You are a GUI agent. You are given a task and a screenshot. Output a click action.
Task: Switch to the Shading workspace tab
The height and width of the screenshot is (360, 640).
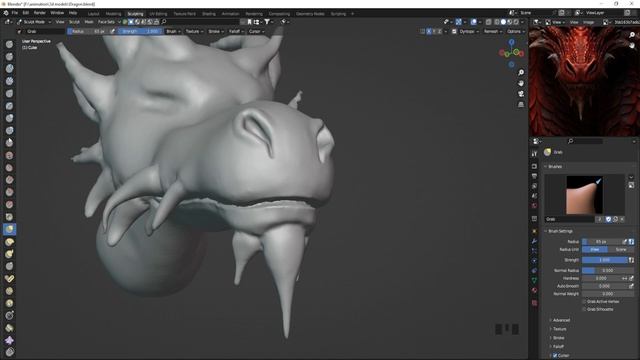tap(209, 13)
